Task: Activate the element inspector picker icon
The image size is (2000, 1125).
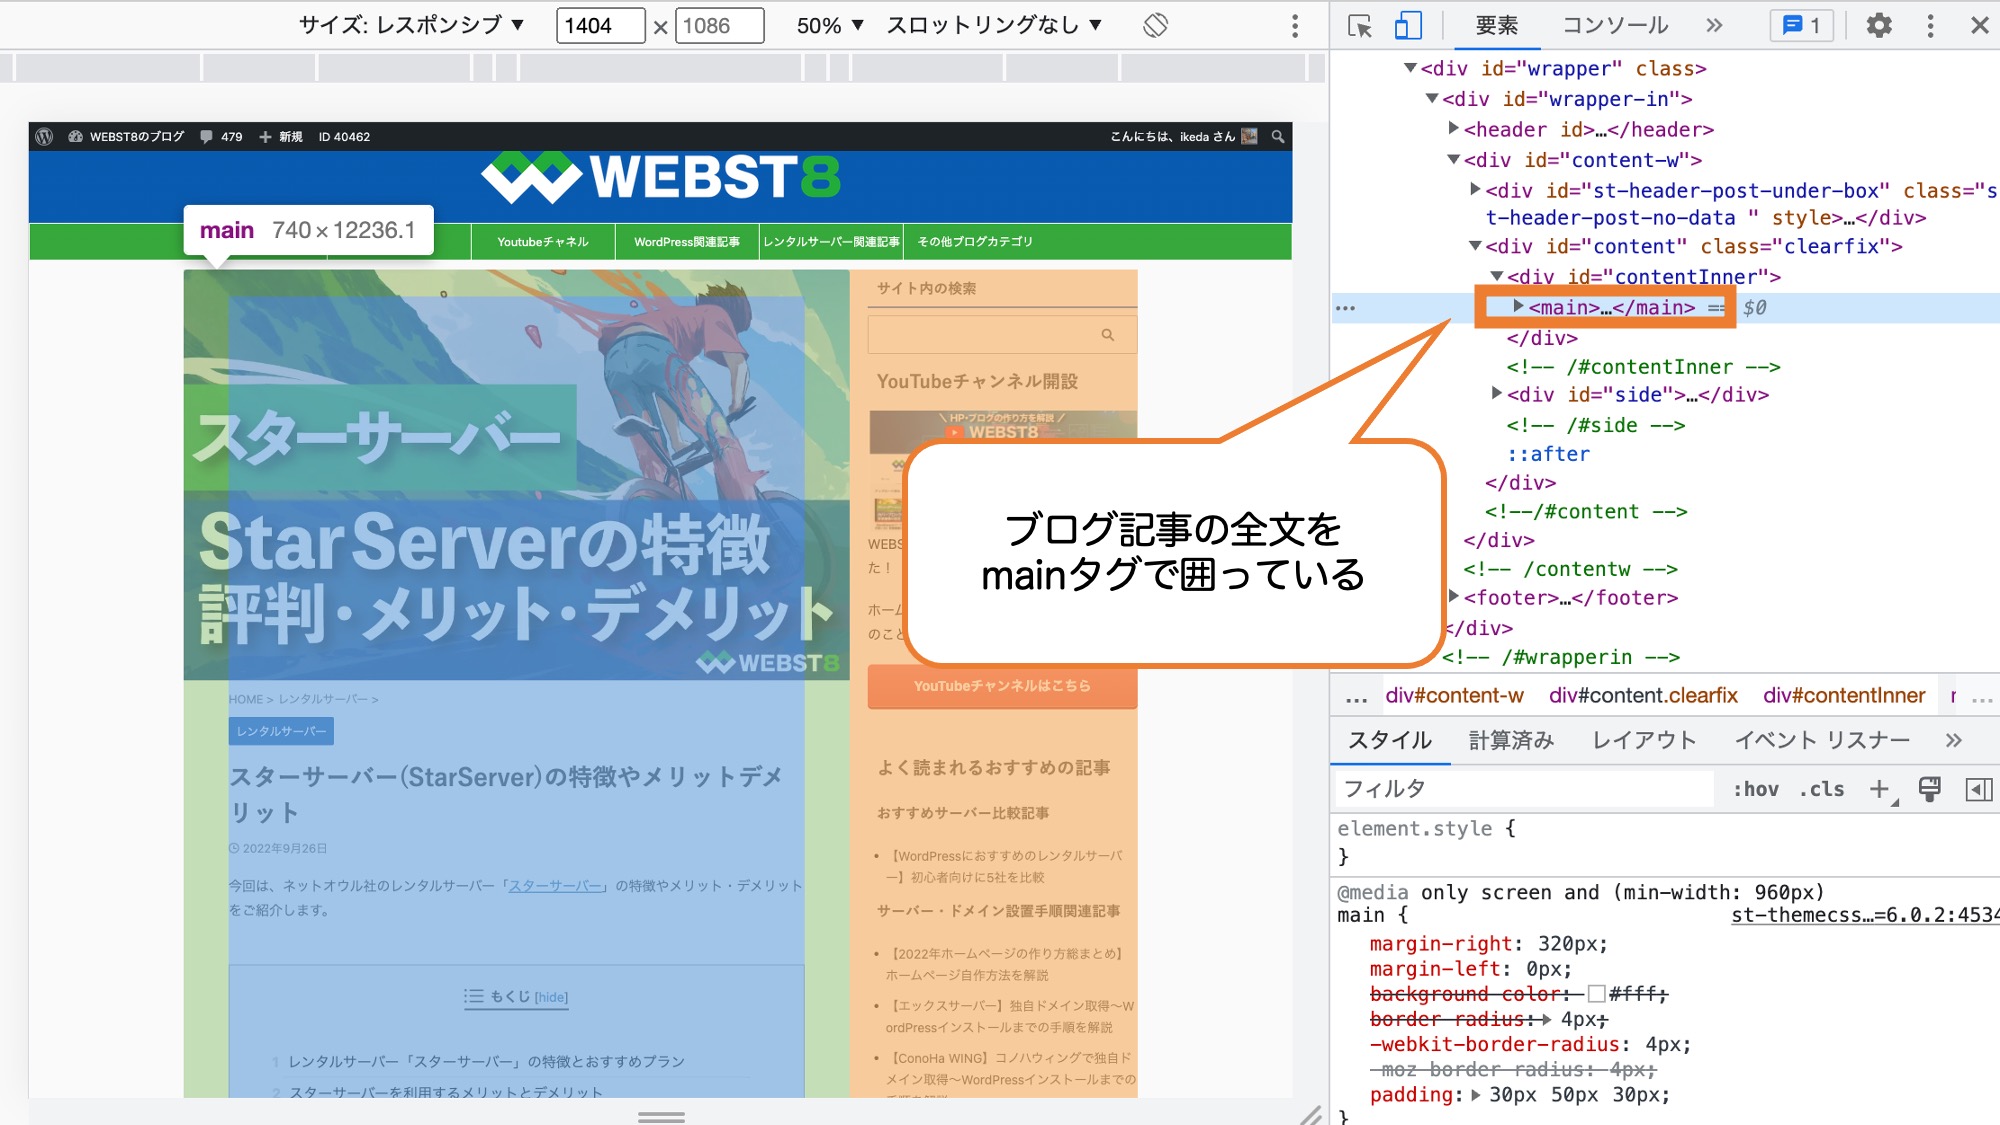Action: coord(1360,26)
